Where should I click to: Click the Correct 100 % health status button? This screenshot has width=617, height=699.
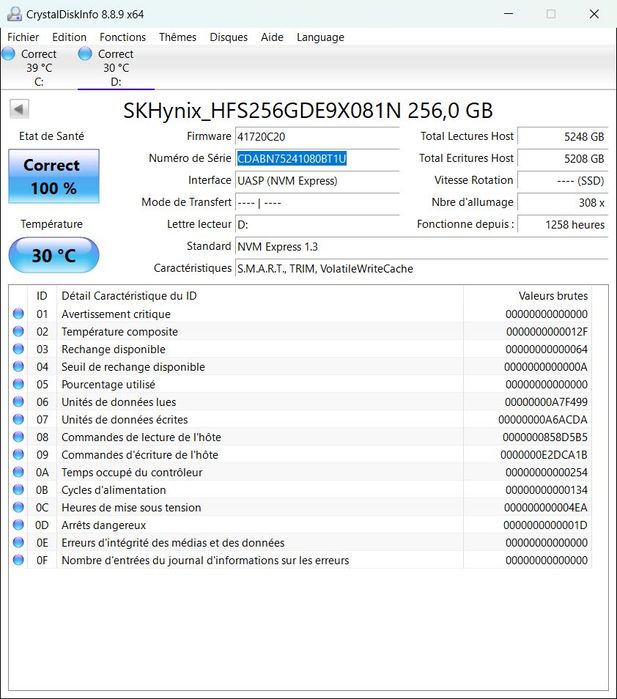tap(53, 177)
